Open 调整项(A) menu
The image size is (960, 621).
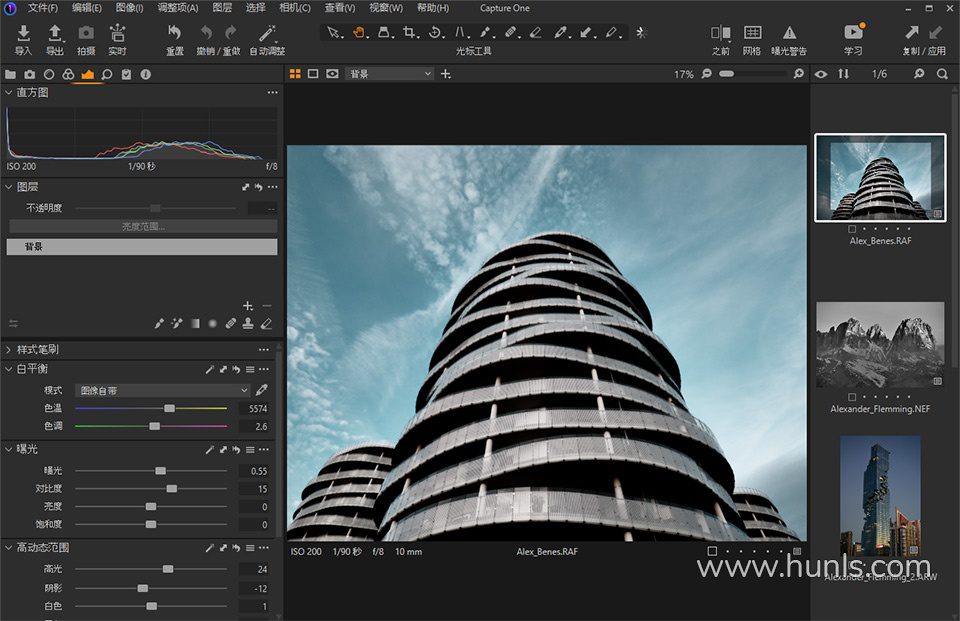point(178,8)
